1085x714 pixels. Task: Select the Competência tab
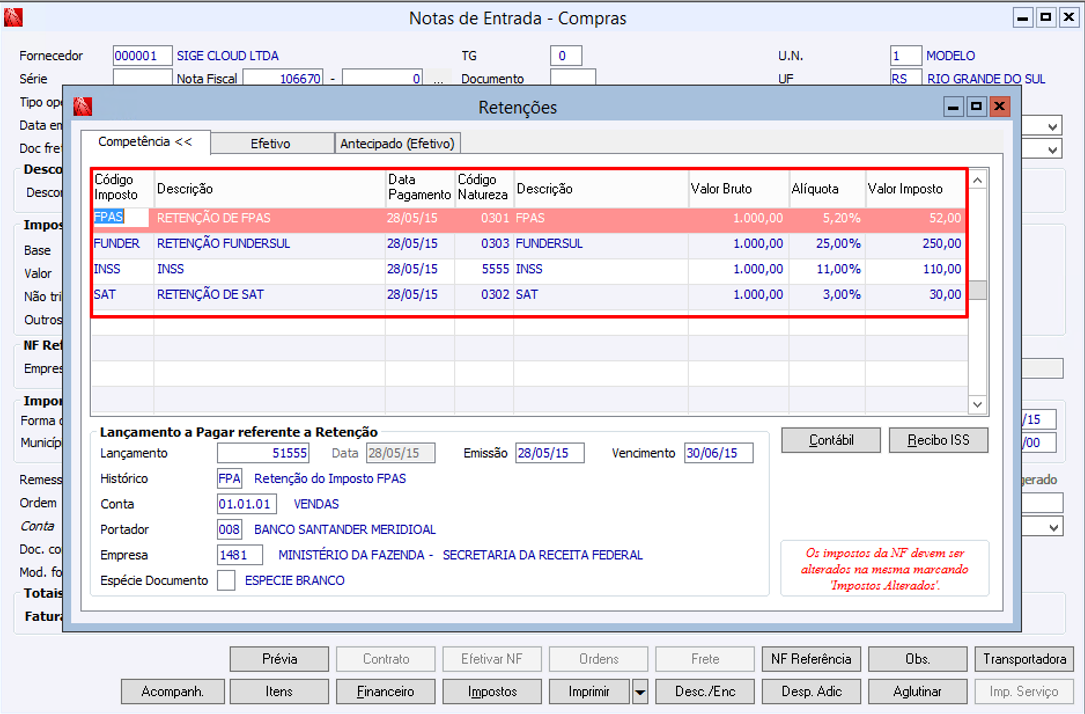click(145, 142)
